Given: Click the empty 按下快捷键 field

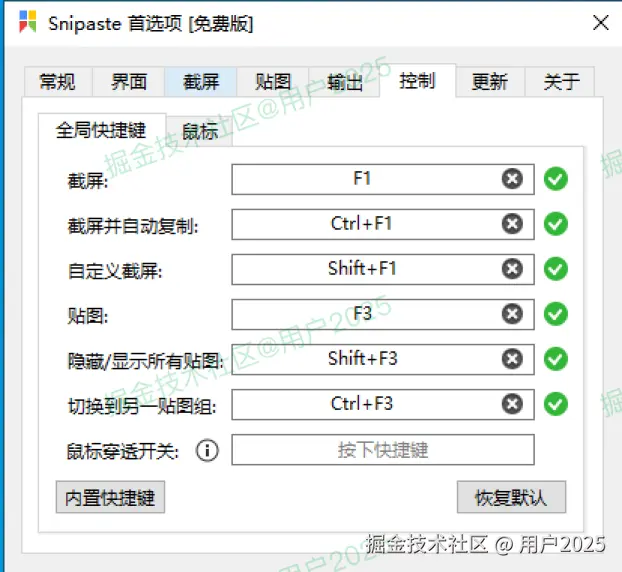Looking at the screenshot, I should click(383, 449).
